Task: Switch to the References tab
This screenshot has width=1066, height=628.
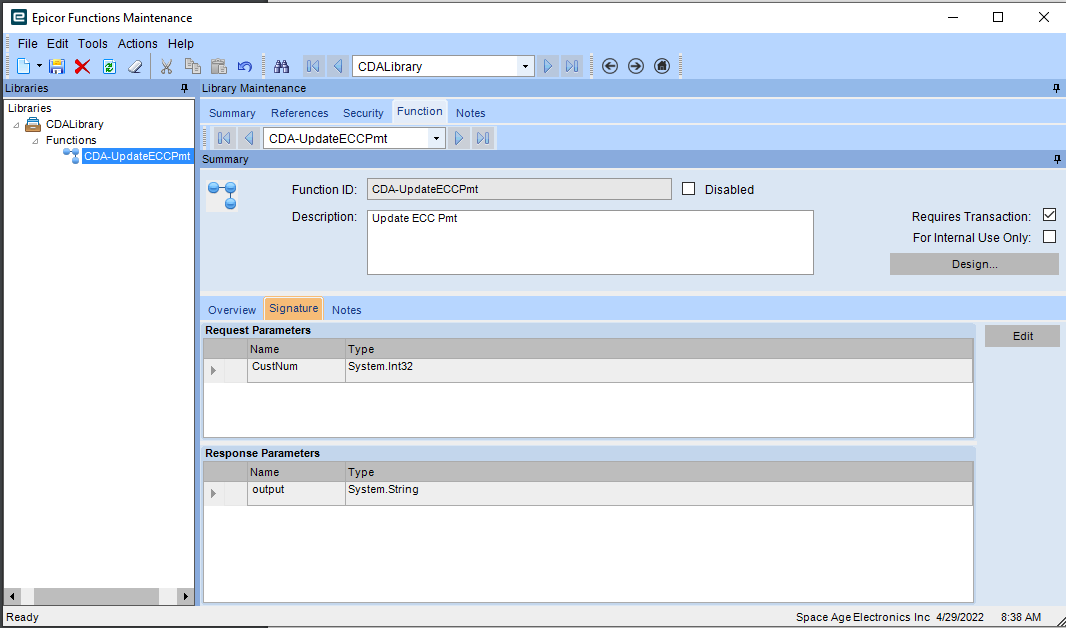Action: (x=299, y=113)
